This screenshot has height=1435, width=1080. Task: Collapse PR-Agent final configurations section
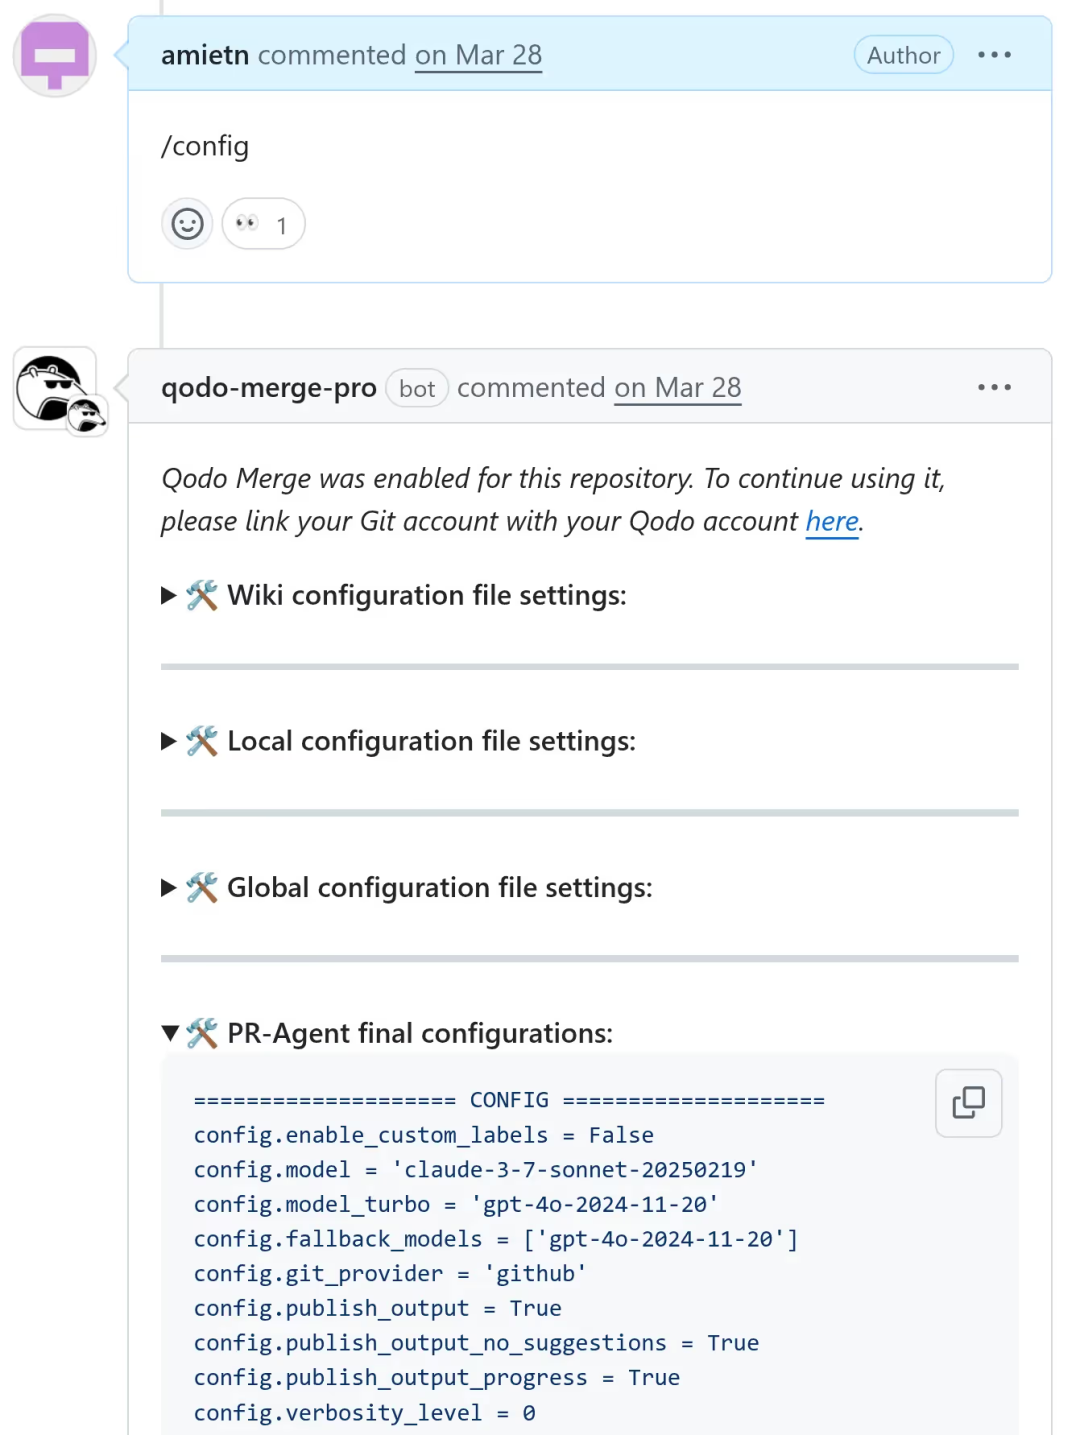[387, 1033]
